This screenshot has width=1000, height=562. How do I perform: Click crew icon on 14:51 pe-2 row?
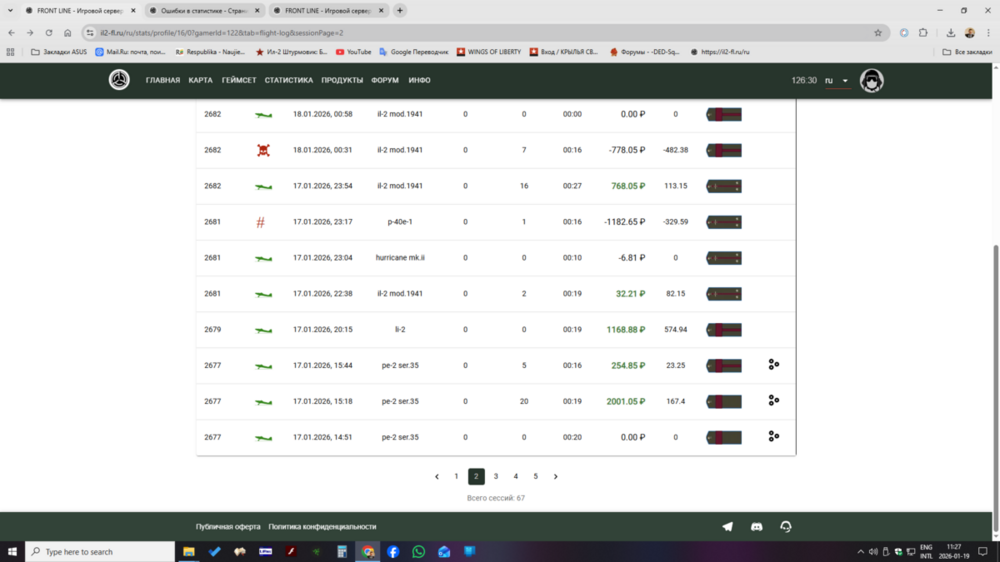pos(774,436)
